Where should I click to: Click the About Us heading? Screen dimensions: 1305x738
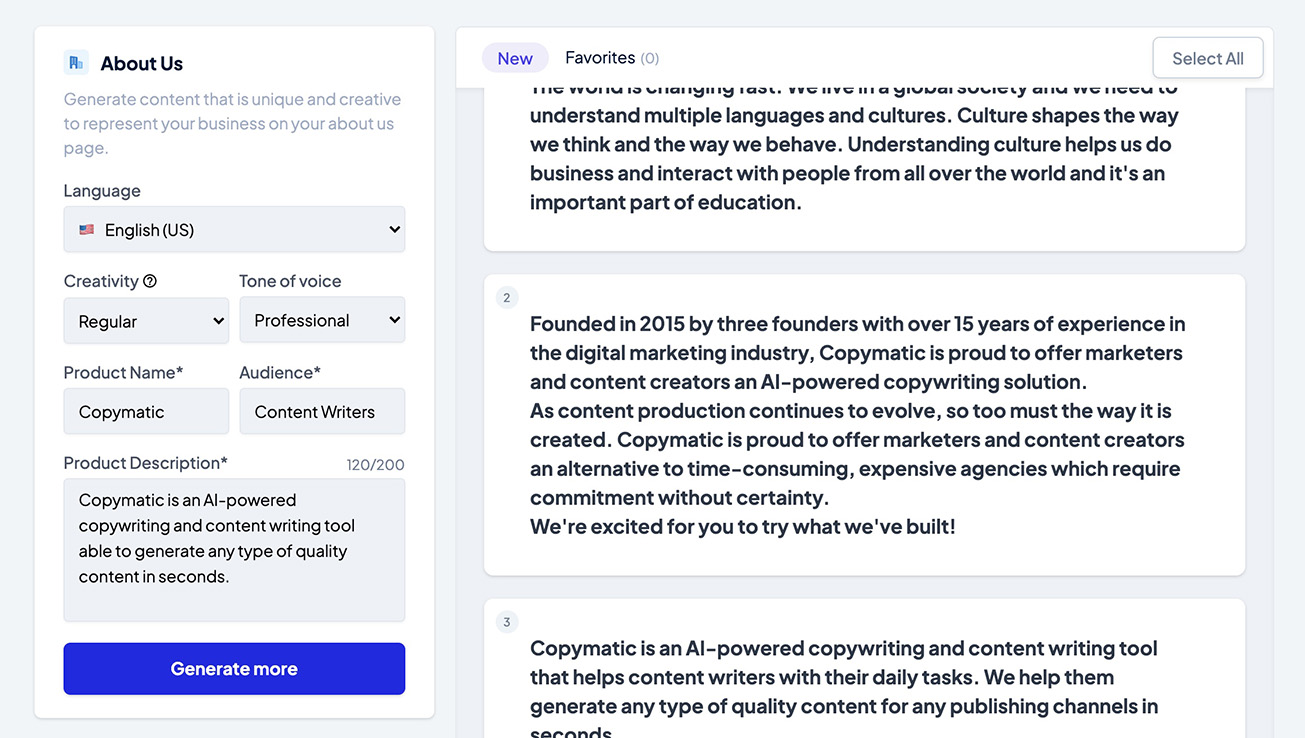coord(140,62)
